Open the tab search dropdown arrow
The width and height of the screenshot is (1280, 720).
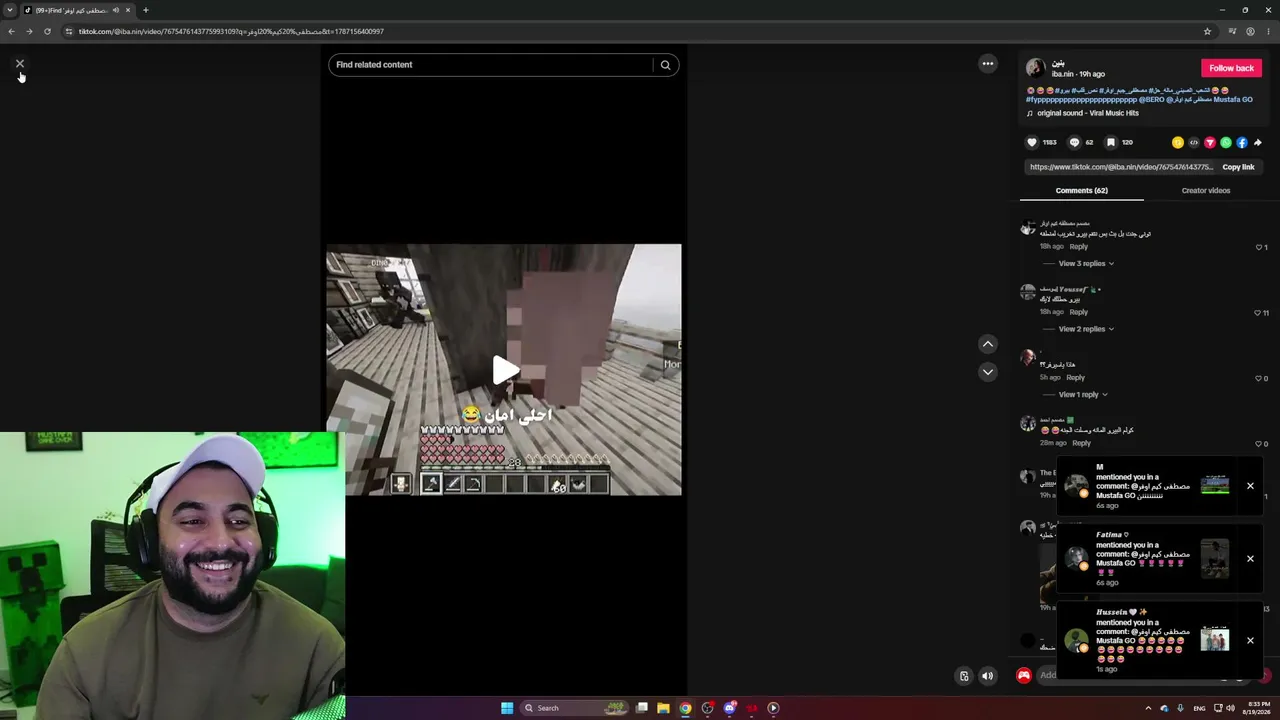[x=10, y=10]
